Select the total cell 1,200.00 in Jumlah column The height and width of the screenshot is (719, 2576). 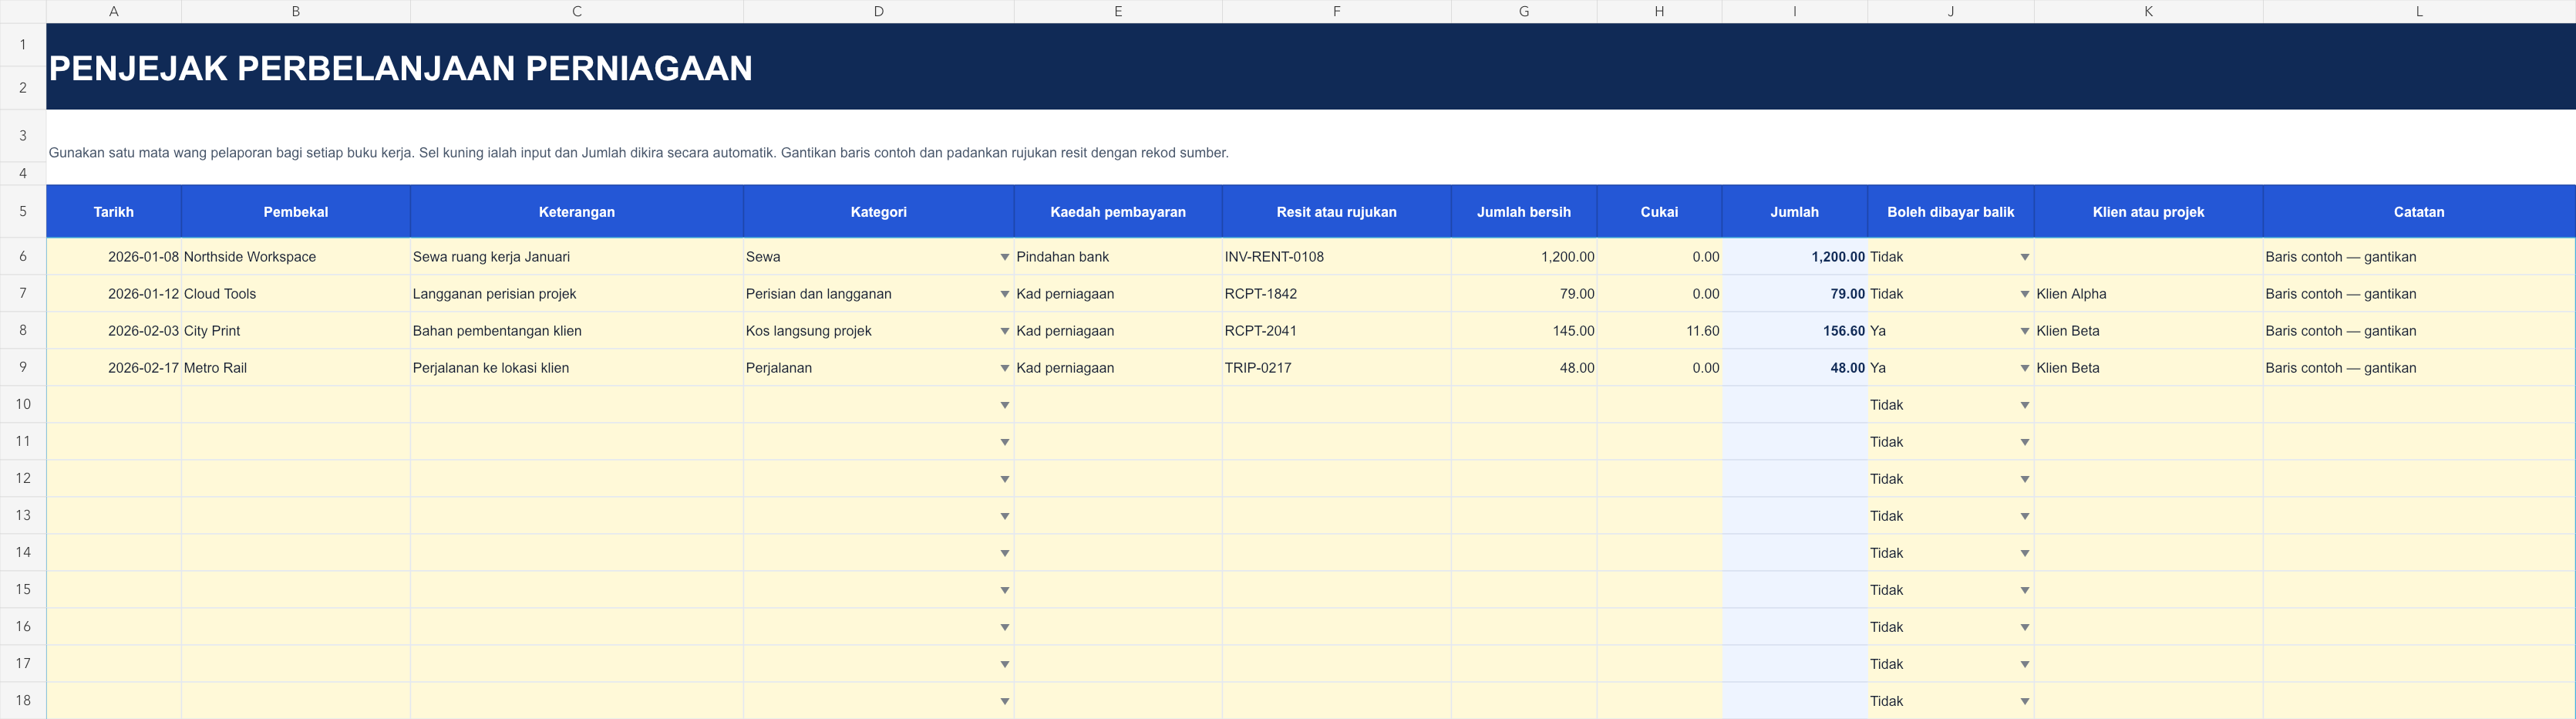[x=1794, y=257]
